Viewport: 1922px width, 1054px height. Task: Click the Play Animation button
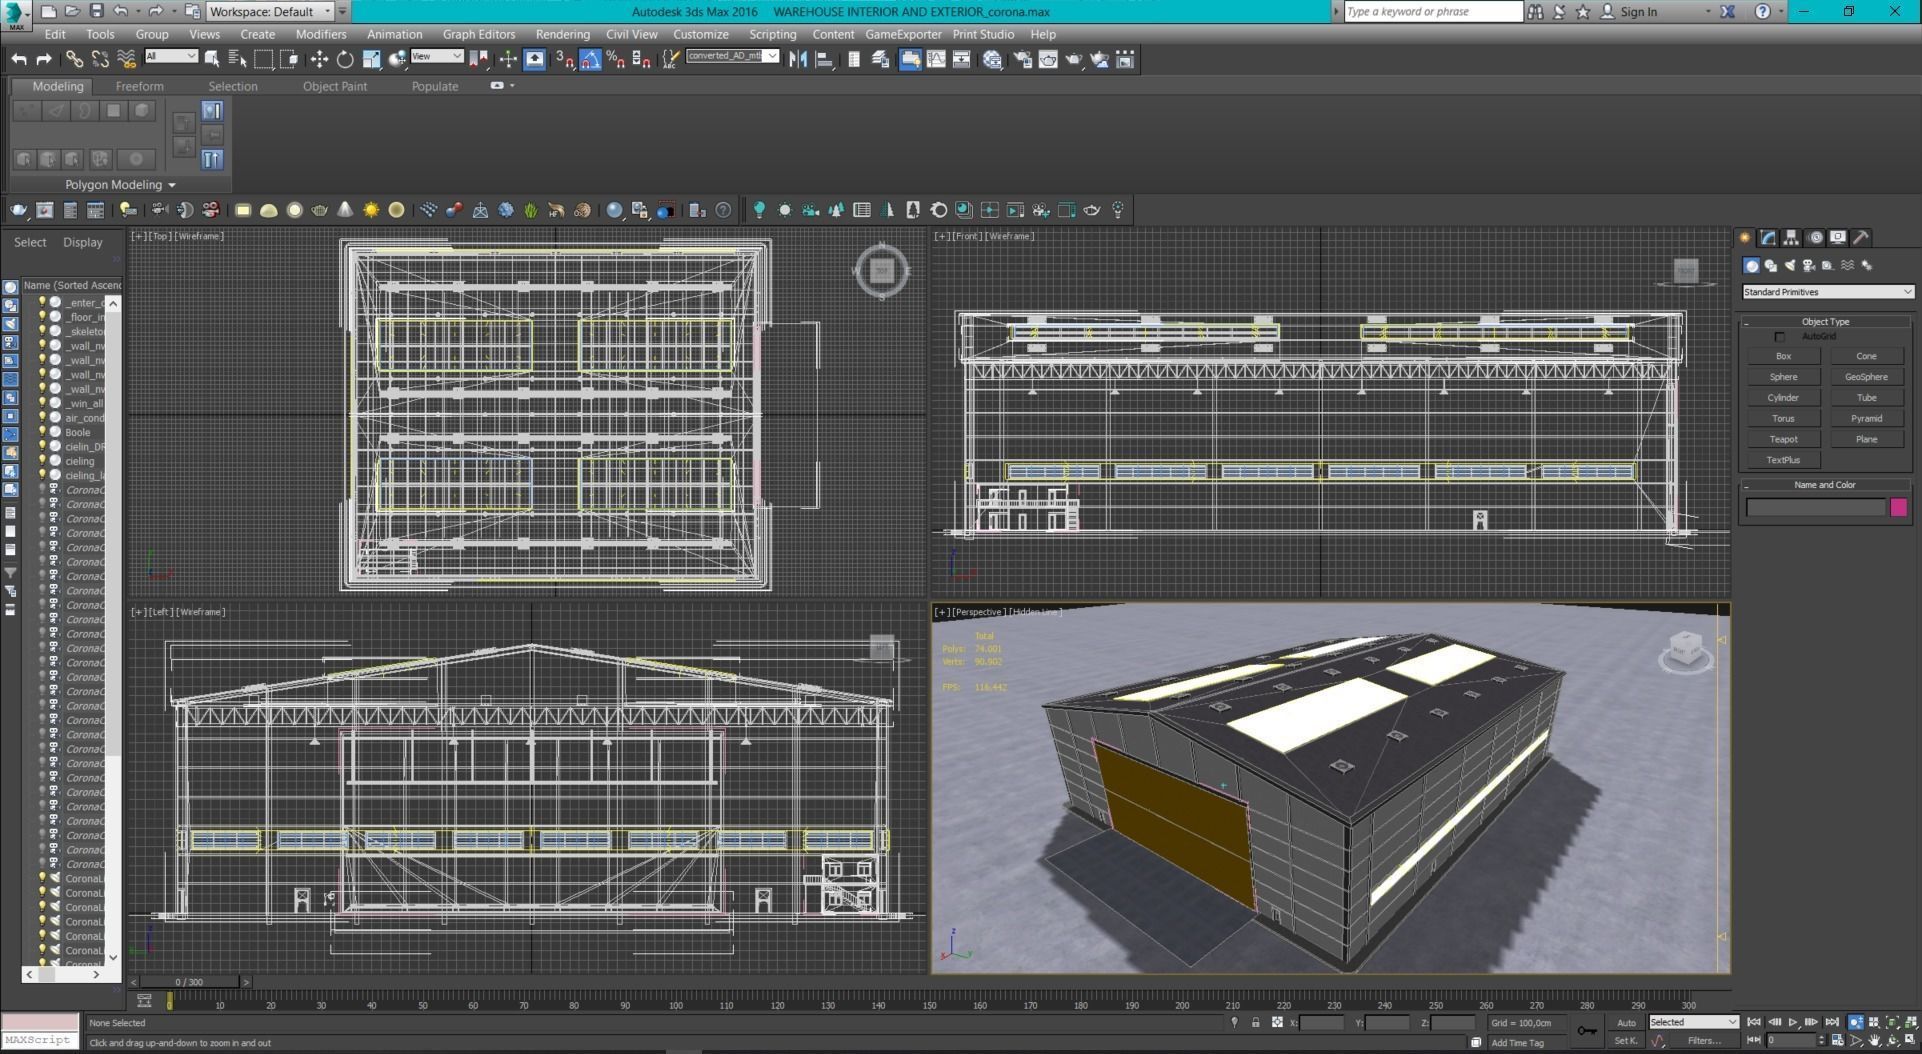1792,1022
